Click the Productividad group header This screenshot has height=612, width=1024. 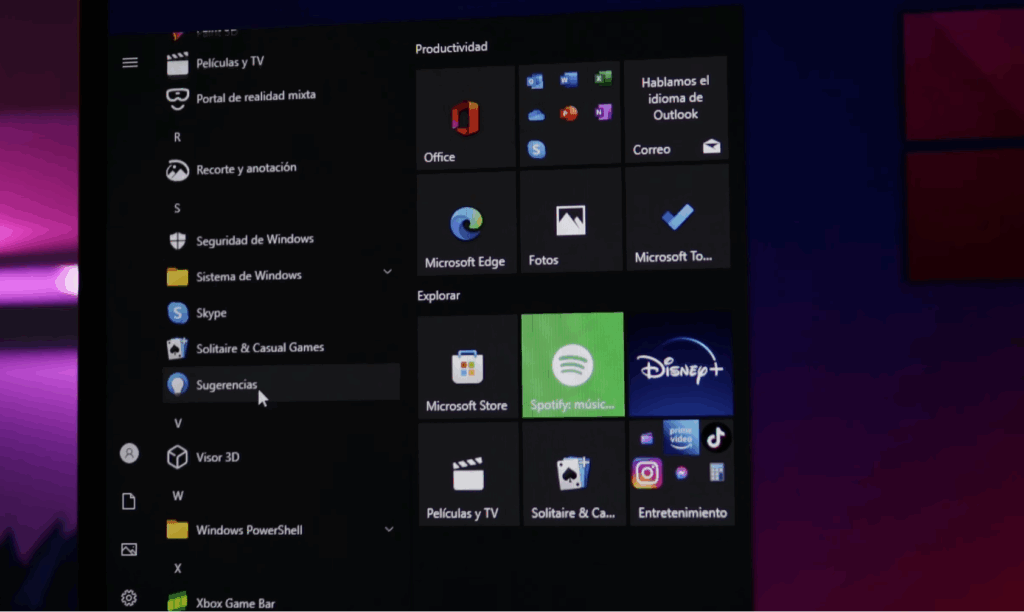click(x=451, y=48)
